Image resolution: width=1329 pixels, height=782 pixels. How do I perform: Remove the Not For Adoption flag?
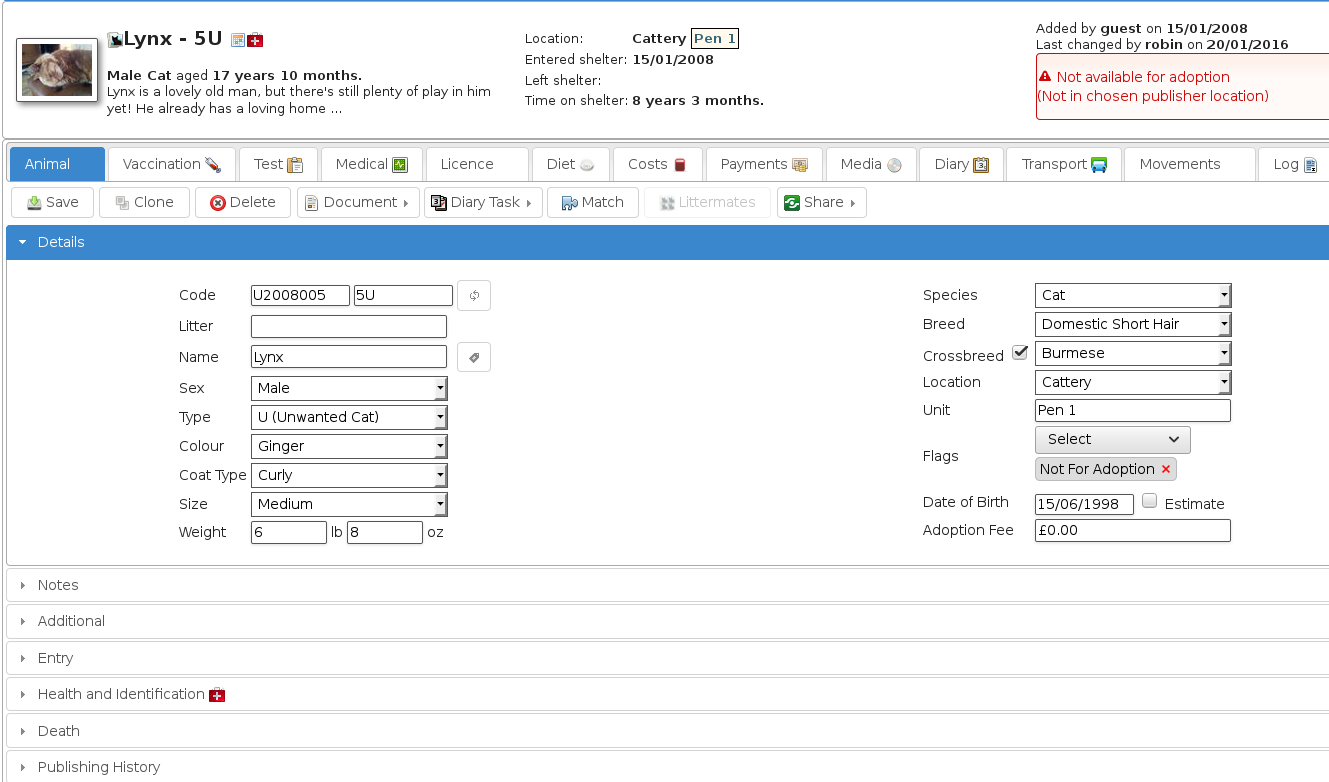click(x=1165, y=469)
